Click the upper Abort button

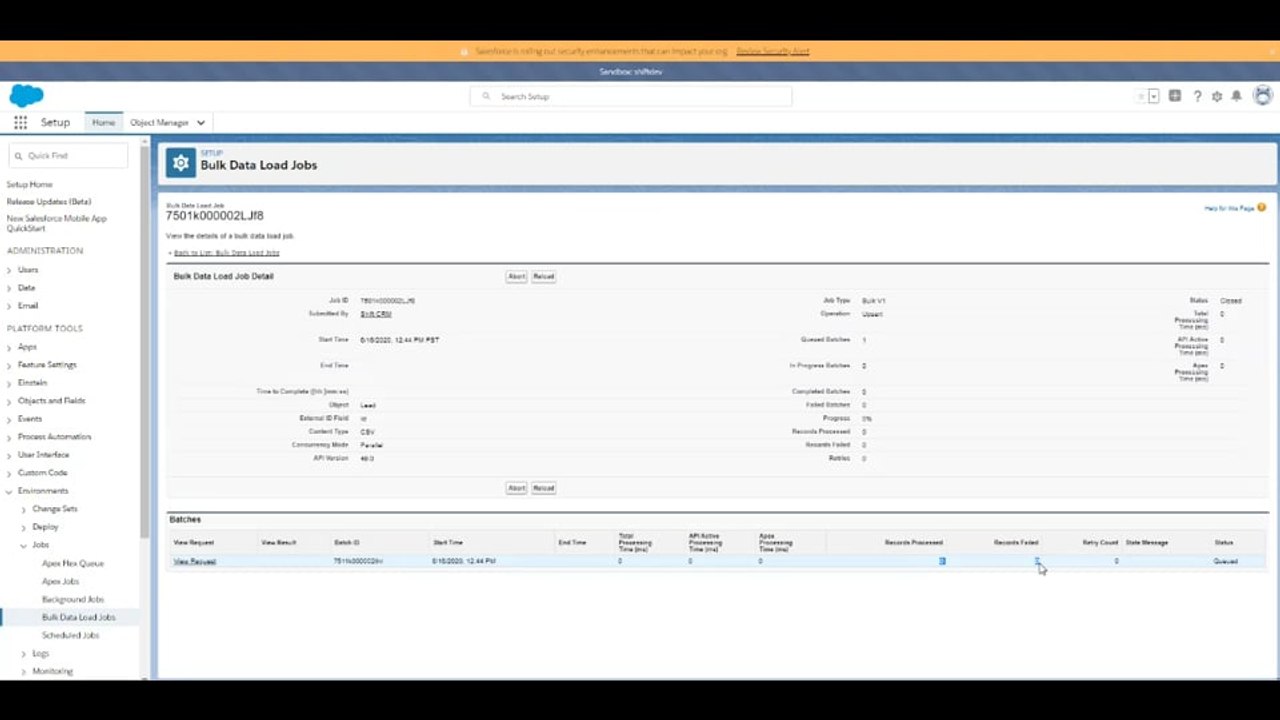click(x=516, y=276)
